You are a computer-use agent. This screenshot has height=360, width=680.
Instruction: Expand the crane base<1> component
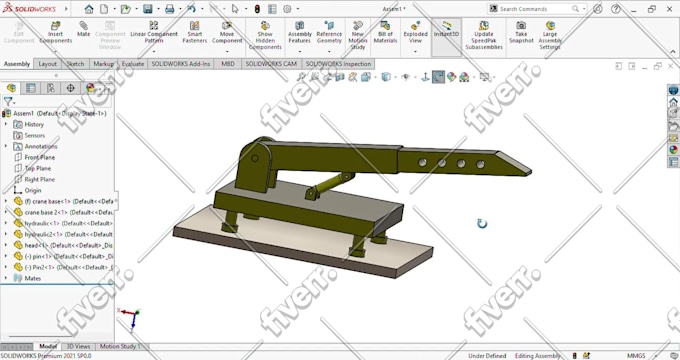point(6,201)
